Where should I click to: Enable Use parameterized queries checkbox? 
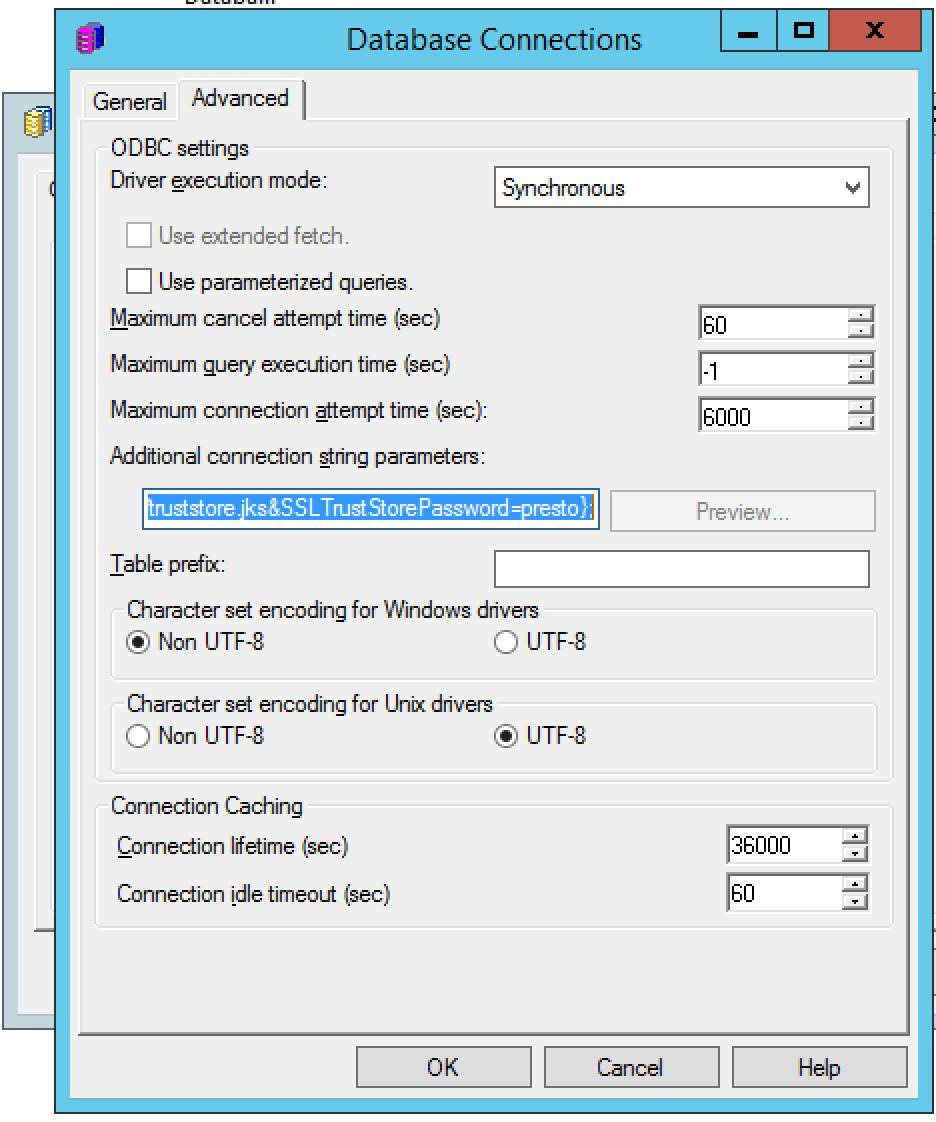point(139,281)
